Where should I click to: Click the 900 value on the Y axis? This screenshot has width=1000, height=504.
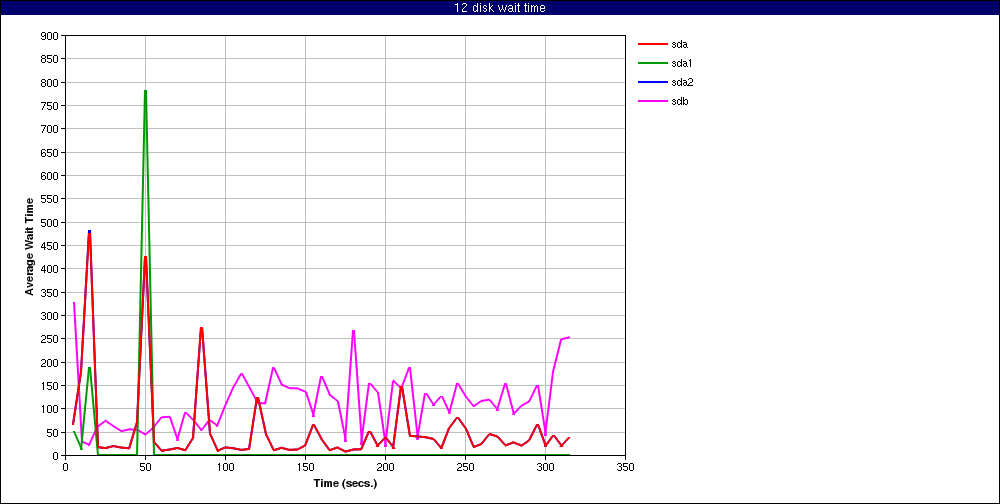point(50,36)
